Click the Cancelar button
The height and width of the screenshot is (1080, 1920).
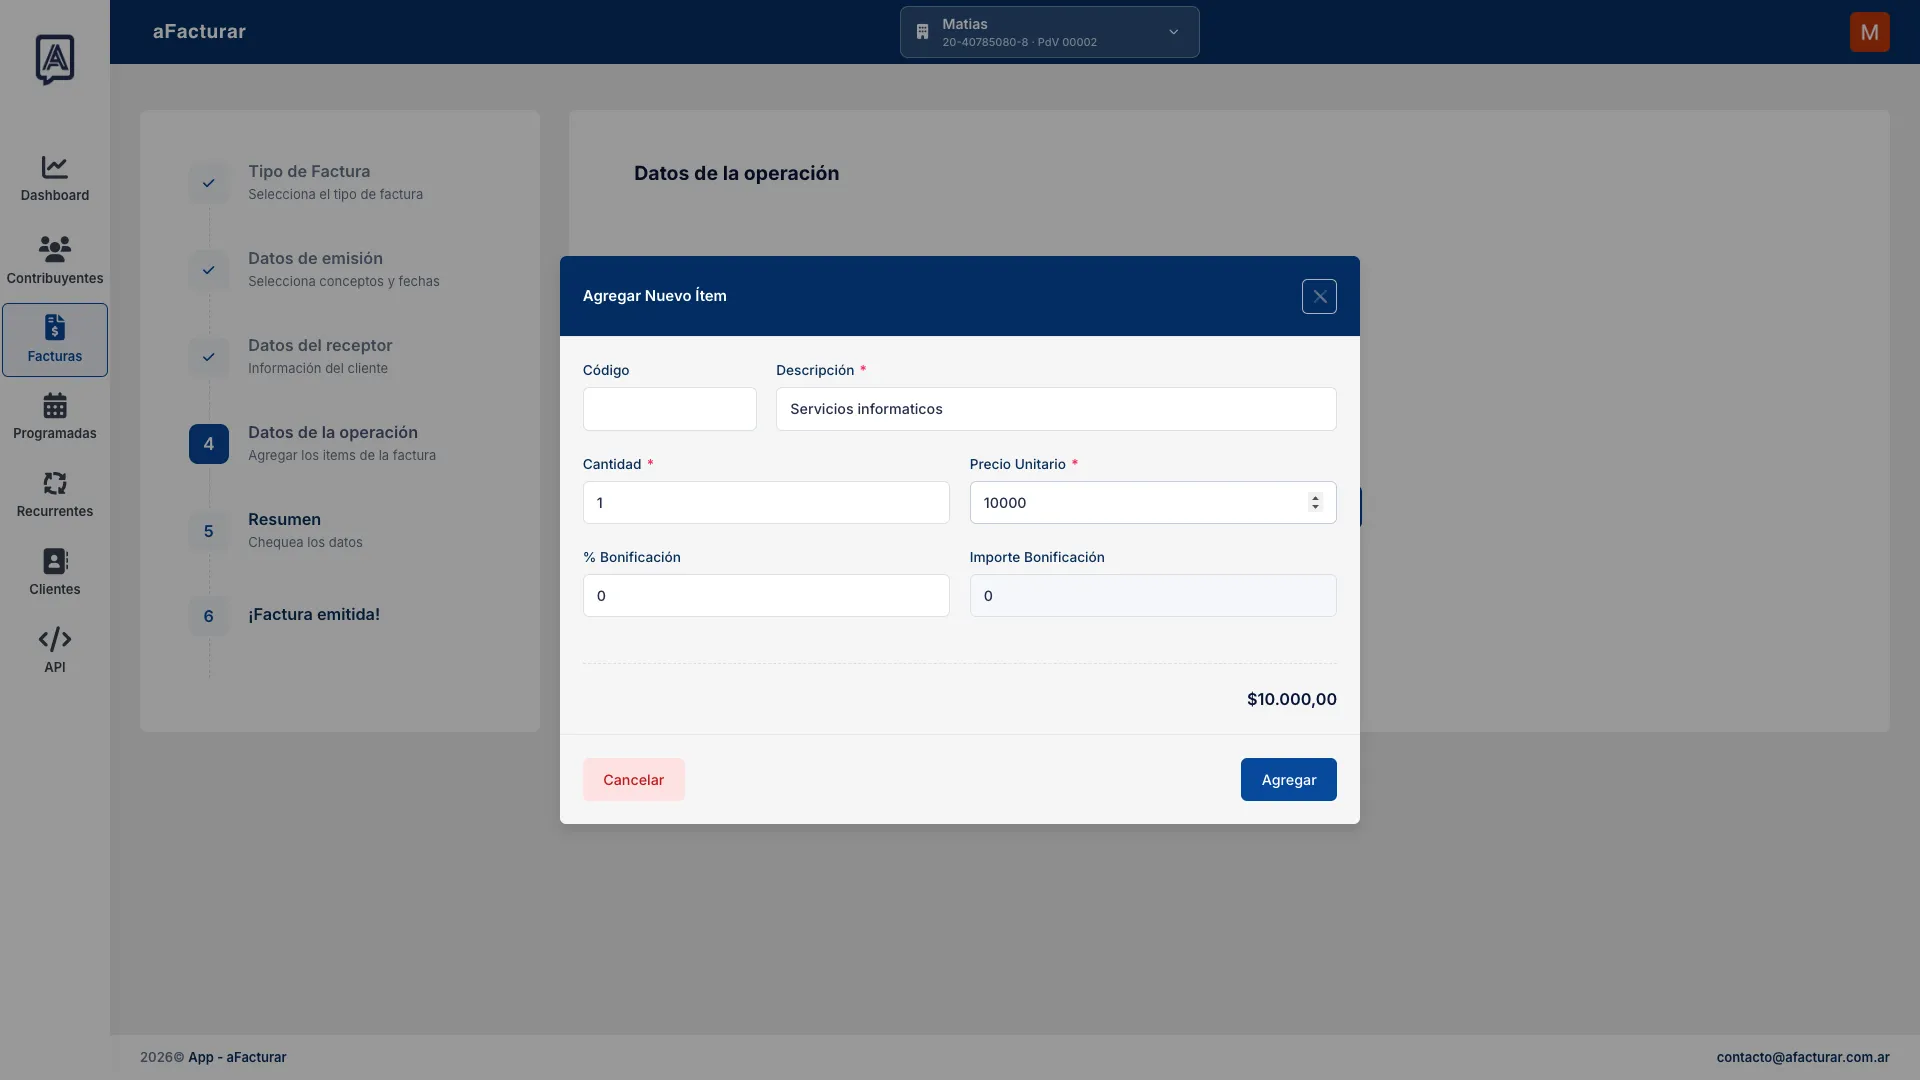pos(633,779)
